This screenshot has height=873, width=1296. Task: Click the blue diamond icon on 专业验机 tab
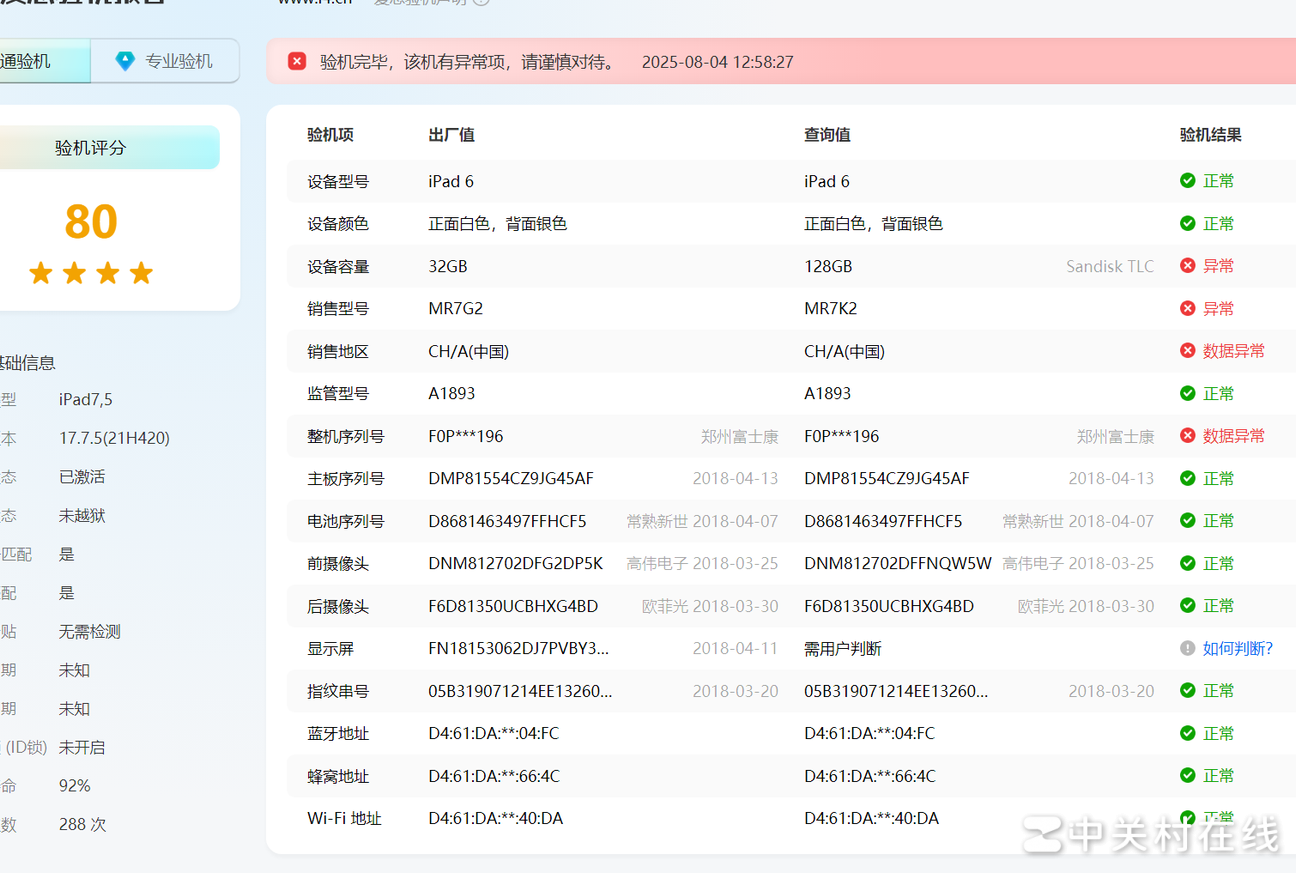[x=124, y=60]
